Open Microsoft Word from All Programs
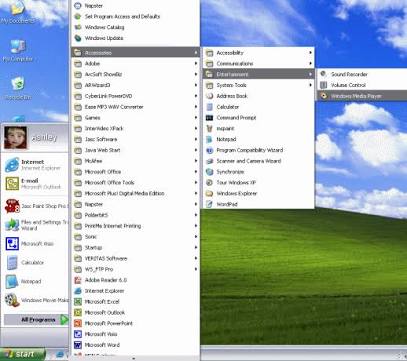The width and height of the screenshot is (407, 361). 135,345
